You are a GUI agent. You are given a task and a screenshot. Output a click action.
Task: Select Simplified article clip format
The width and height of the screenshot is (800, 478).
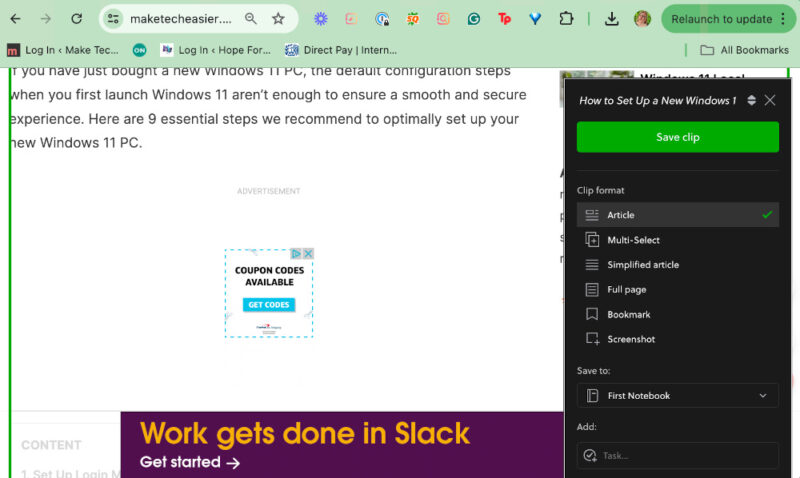tap(678, 265)
